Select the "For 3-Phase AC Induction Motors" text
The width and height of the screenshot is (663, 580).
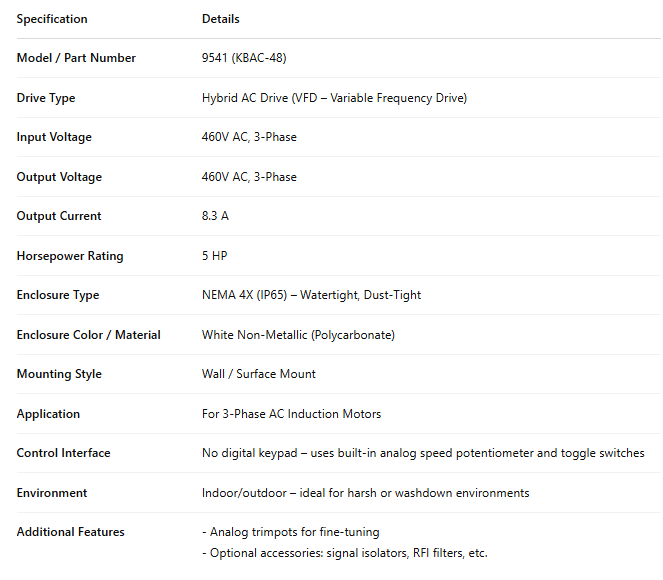coord(291,414)
